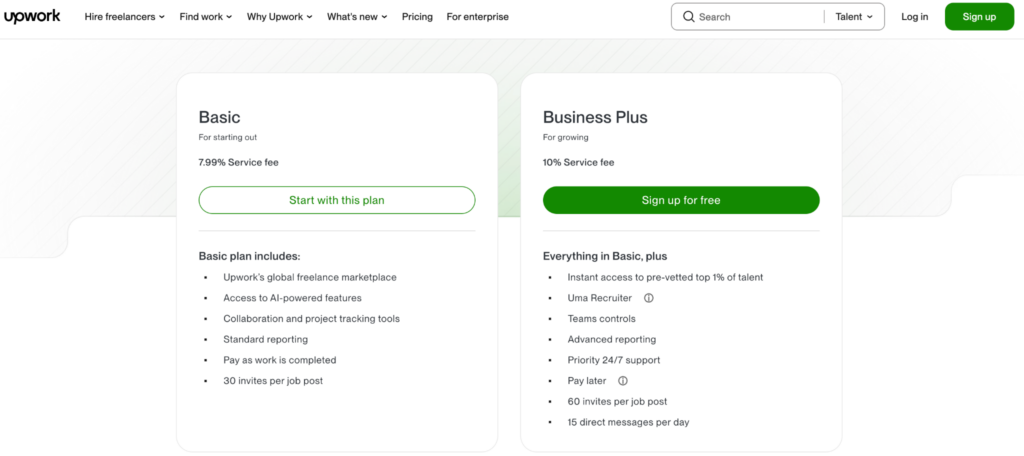The image size is (1024, 456).
Task: Click the Start with this plan button
Action: (337, 200)
